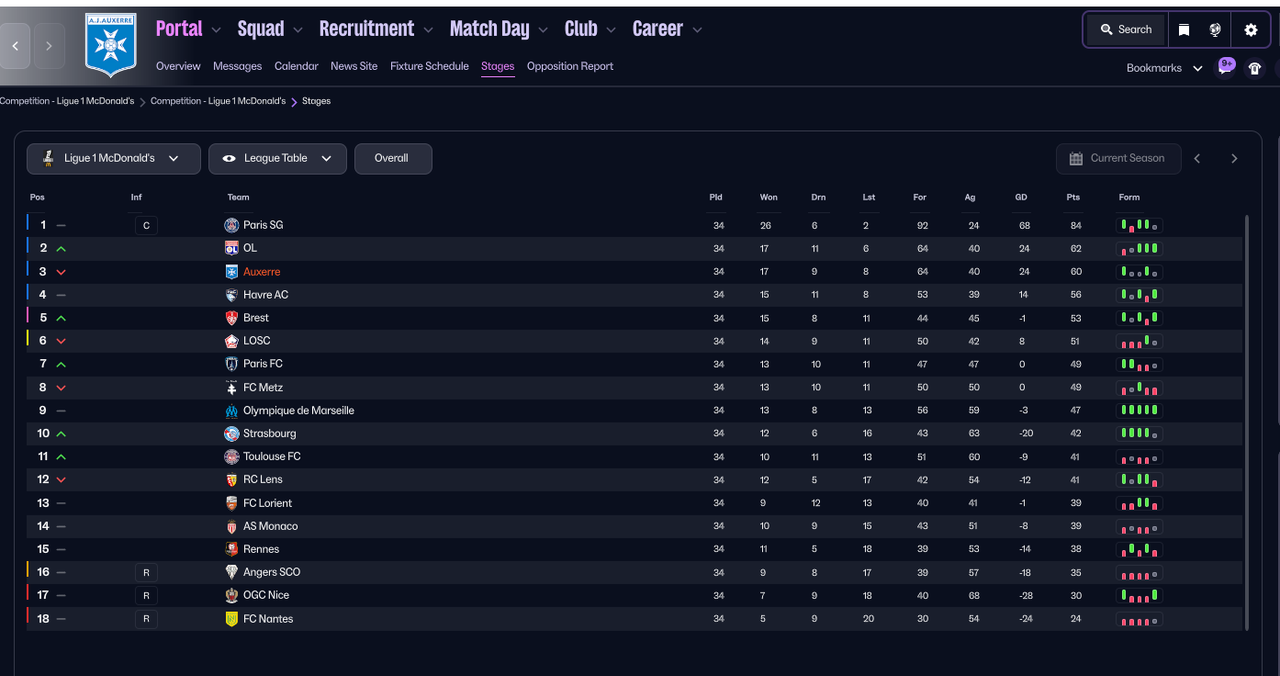The height and width of the screenshot is (676, 1280).
Task: Open the globe world icon
Action: (1215, 30)
